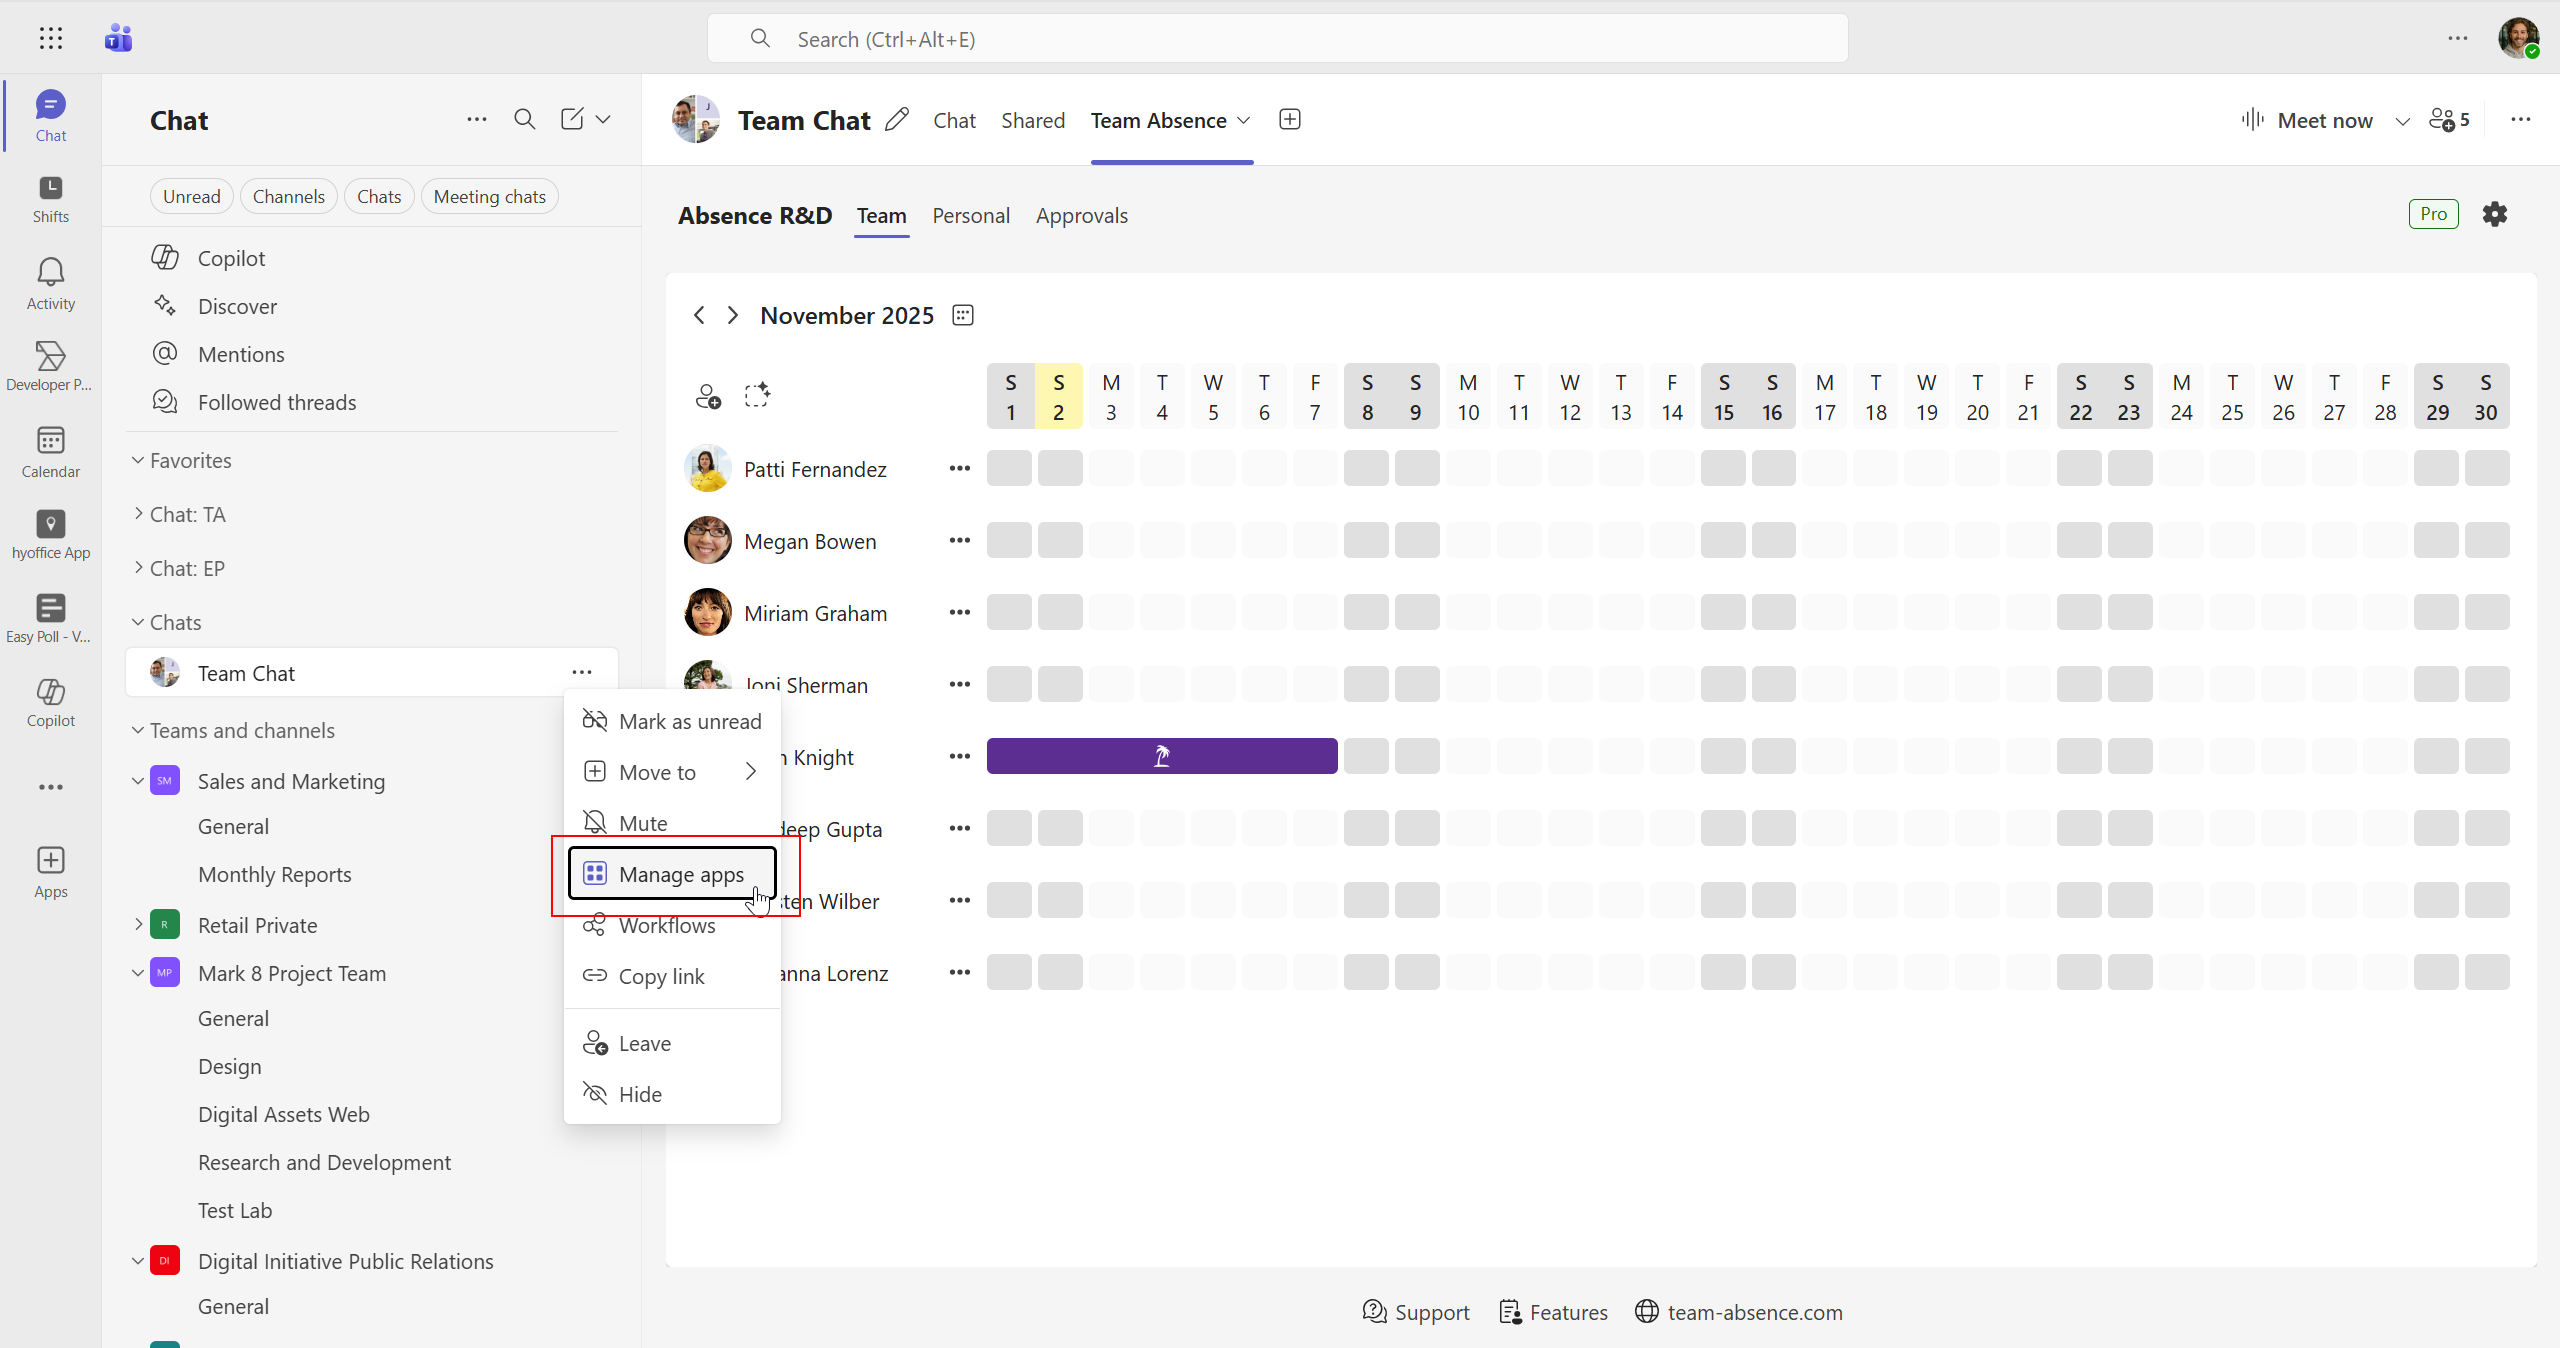This screenshot has height=1348, width=2560.
Task: Open the date picker beside November 2025
Action: coord(961,314)
